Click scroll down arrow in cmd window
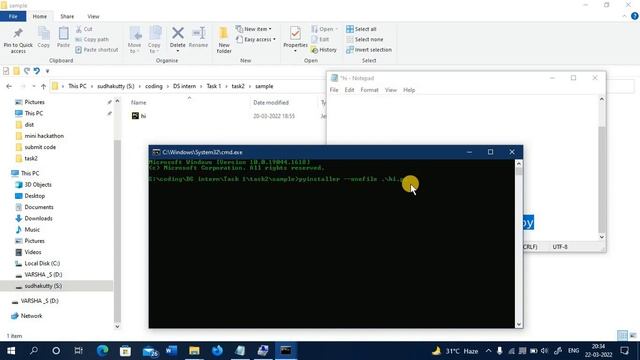 519,324
